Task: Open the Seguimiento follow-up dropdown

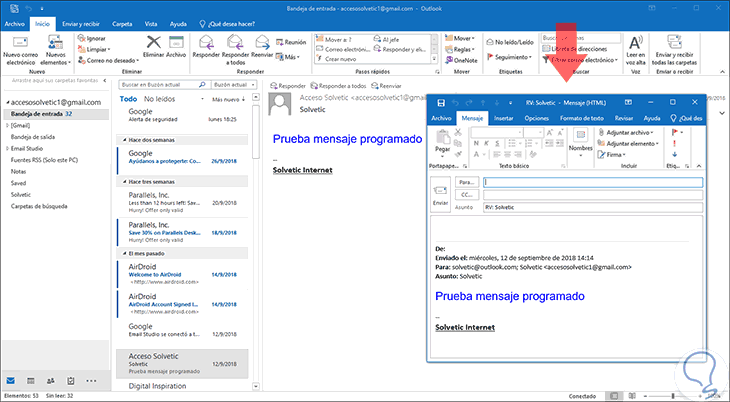Action: pos(514,57)
